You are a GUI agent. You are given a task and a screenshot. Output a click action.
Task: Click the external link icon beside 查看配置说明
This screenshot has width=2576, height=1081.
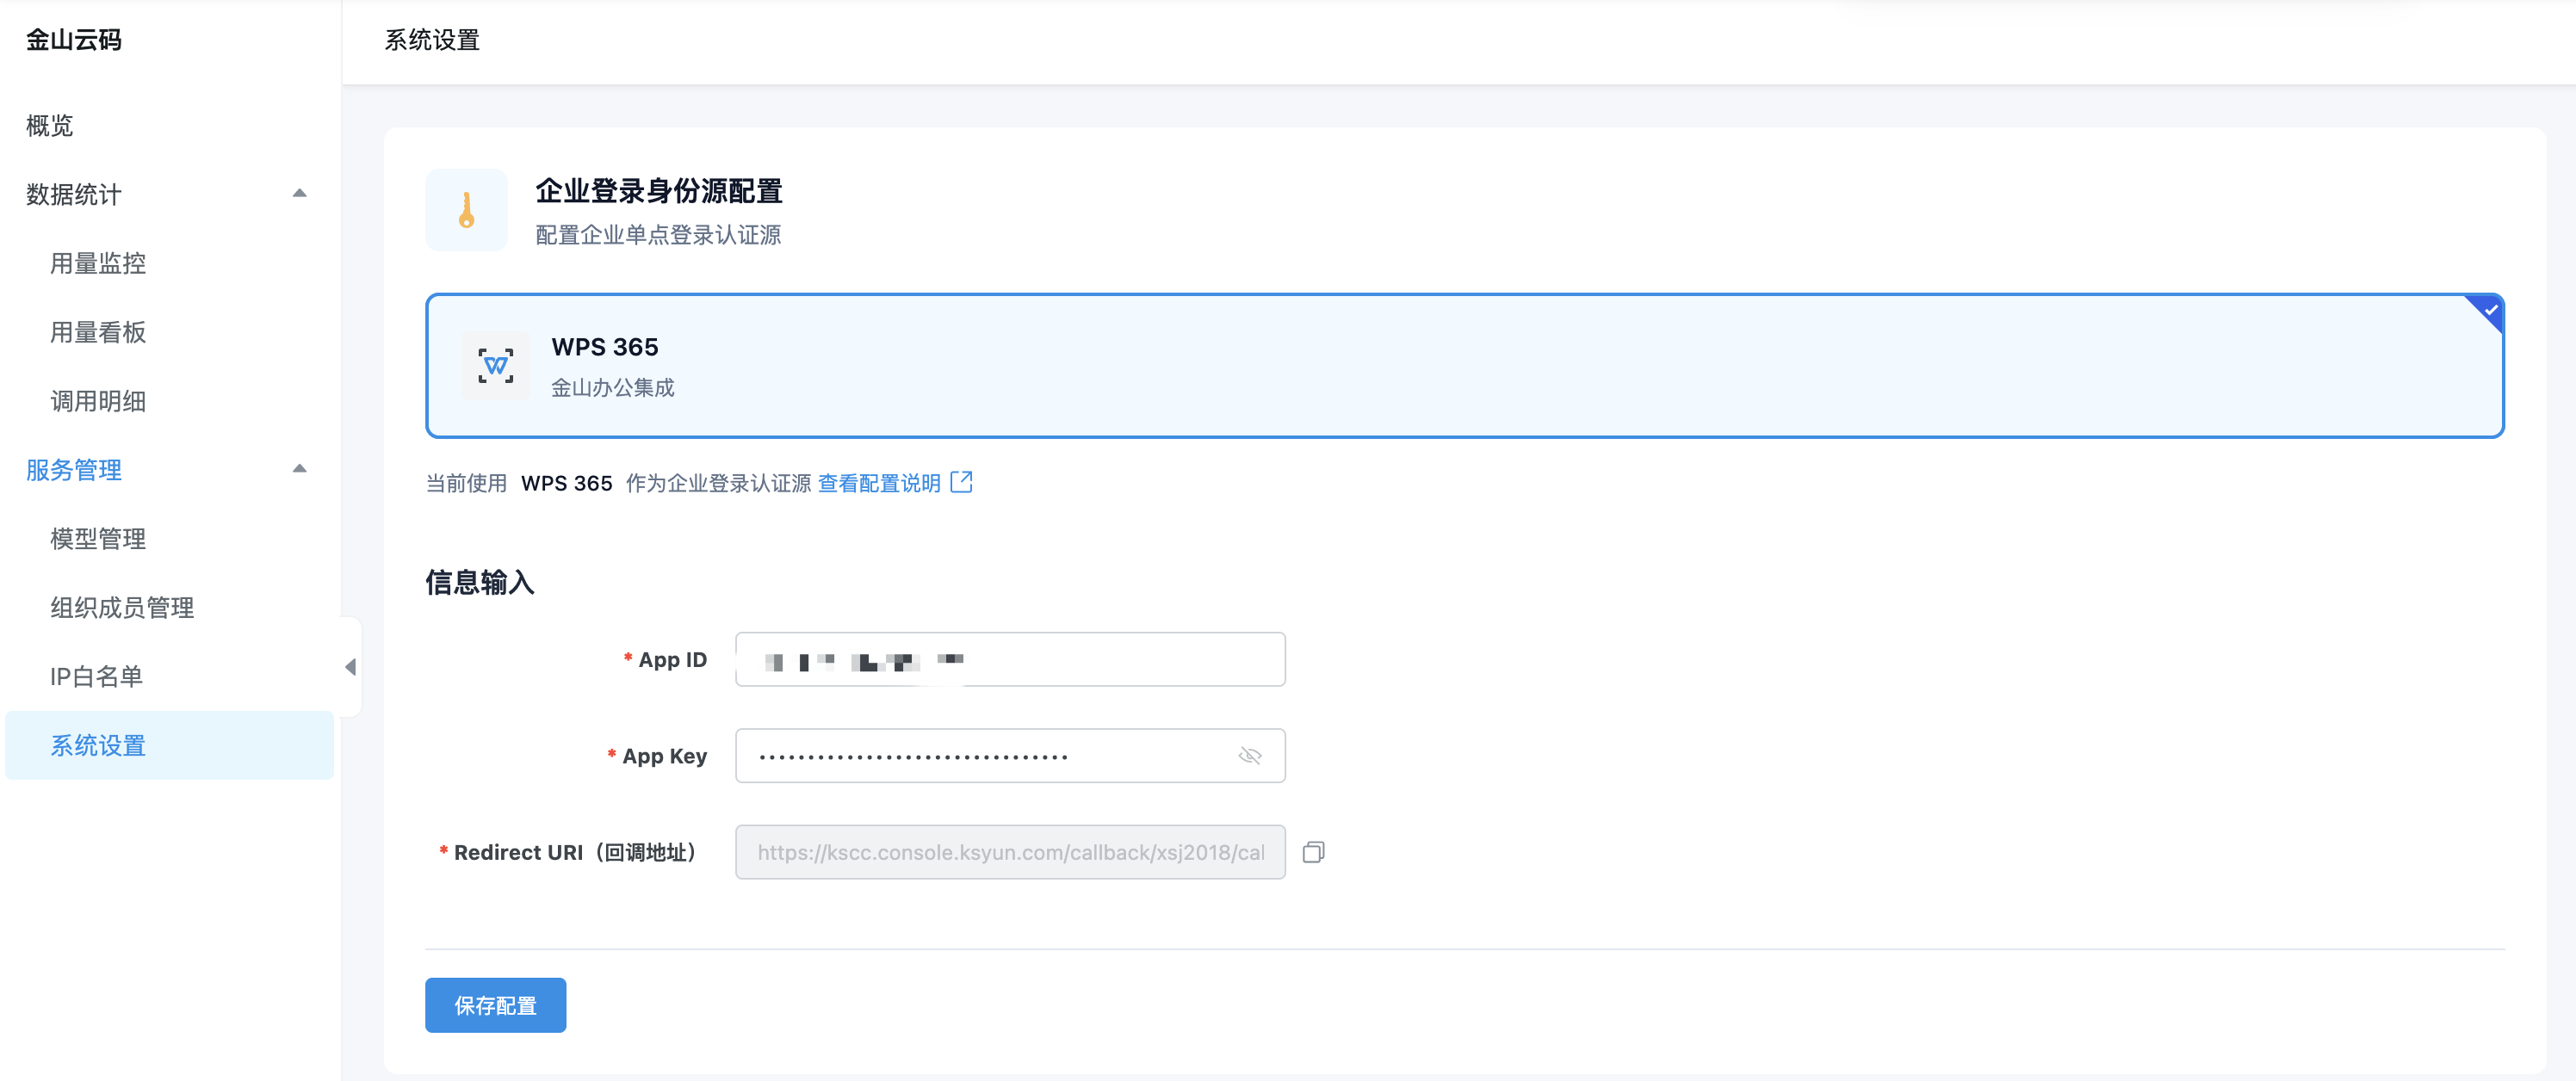click(961, 482)
